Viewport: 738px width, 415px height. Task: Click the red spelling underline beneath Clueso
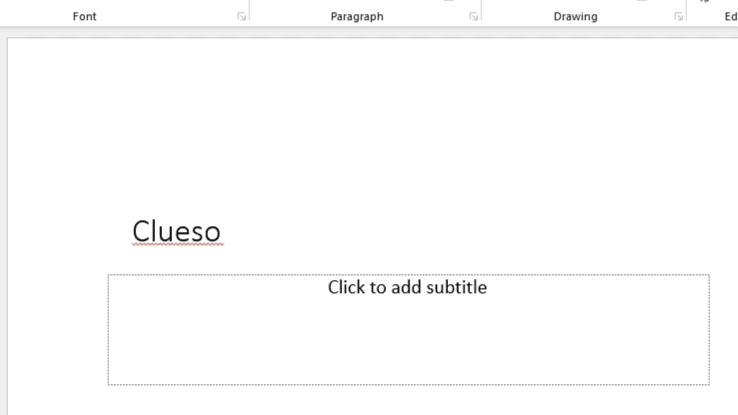click(178, 244)
